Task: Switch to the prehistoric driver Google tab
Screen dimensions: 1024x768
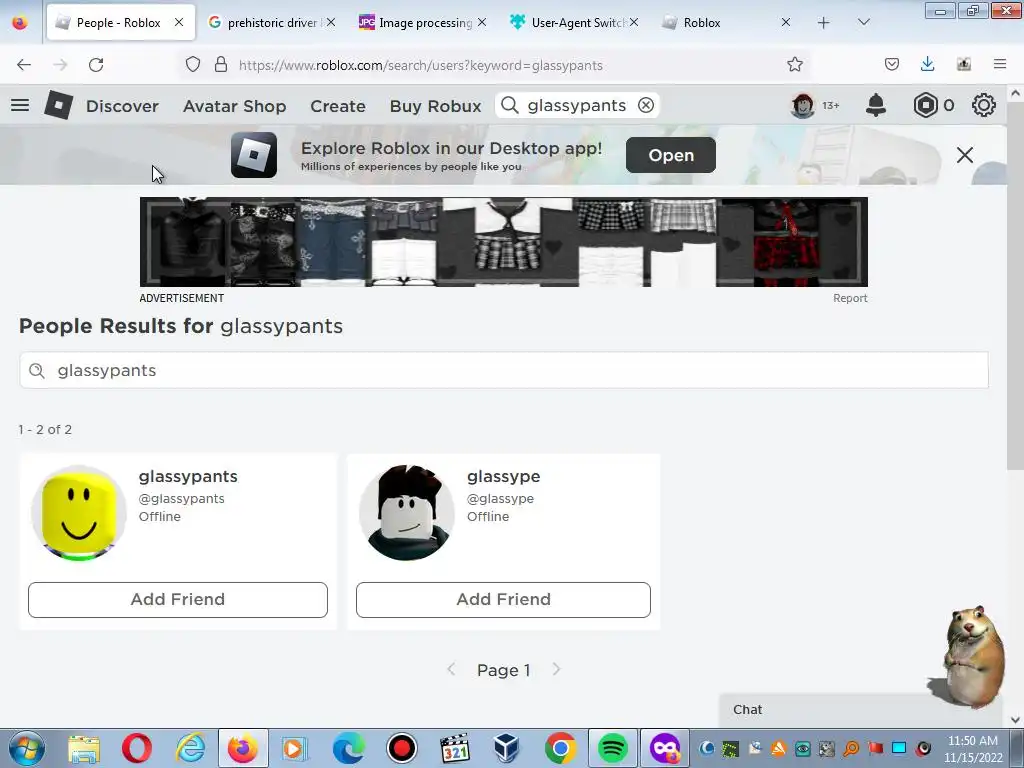Action: pos(271,22)
